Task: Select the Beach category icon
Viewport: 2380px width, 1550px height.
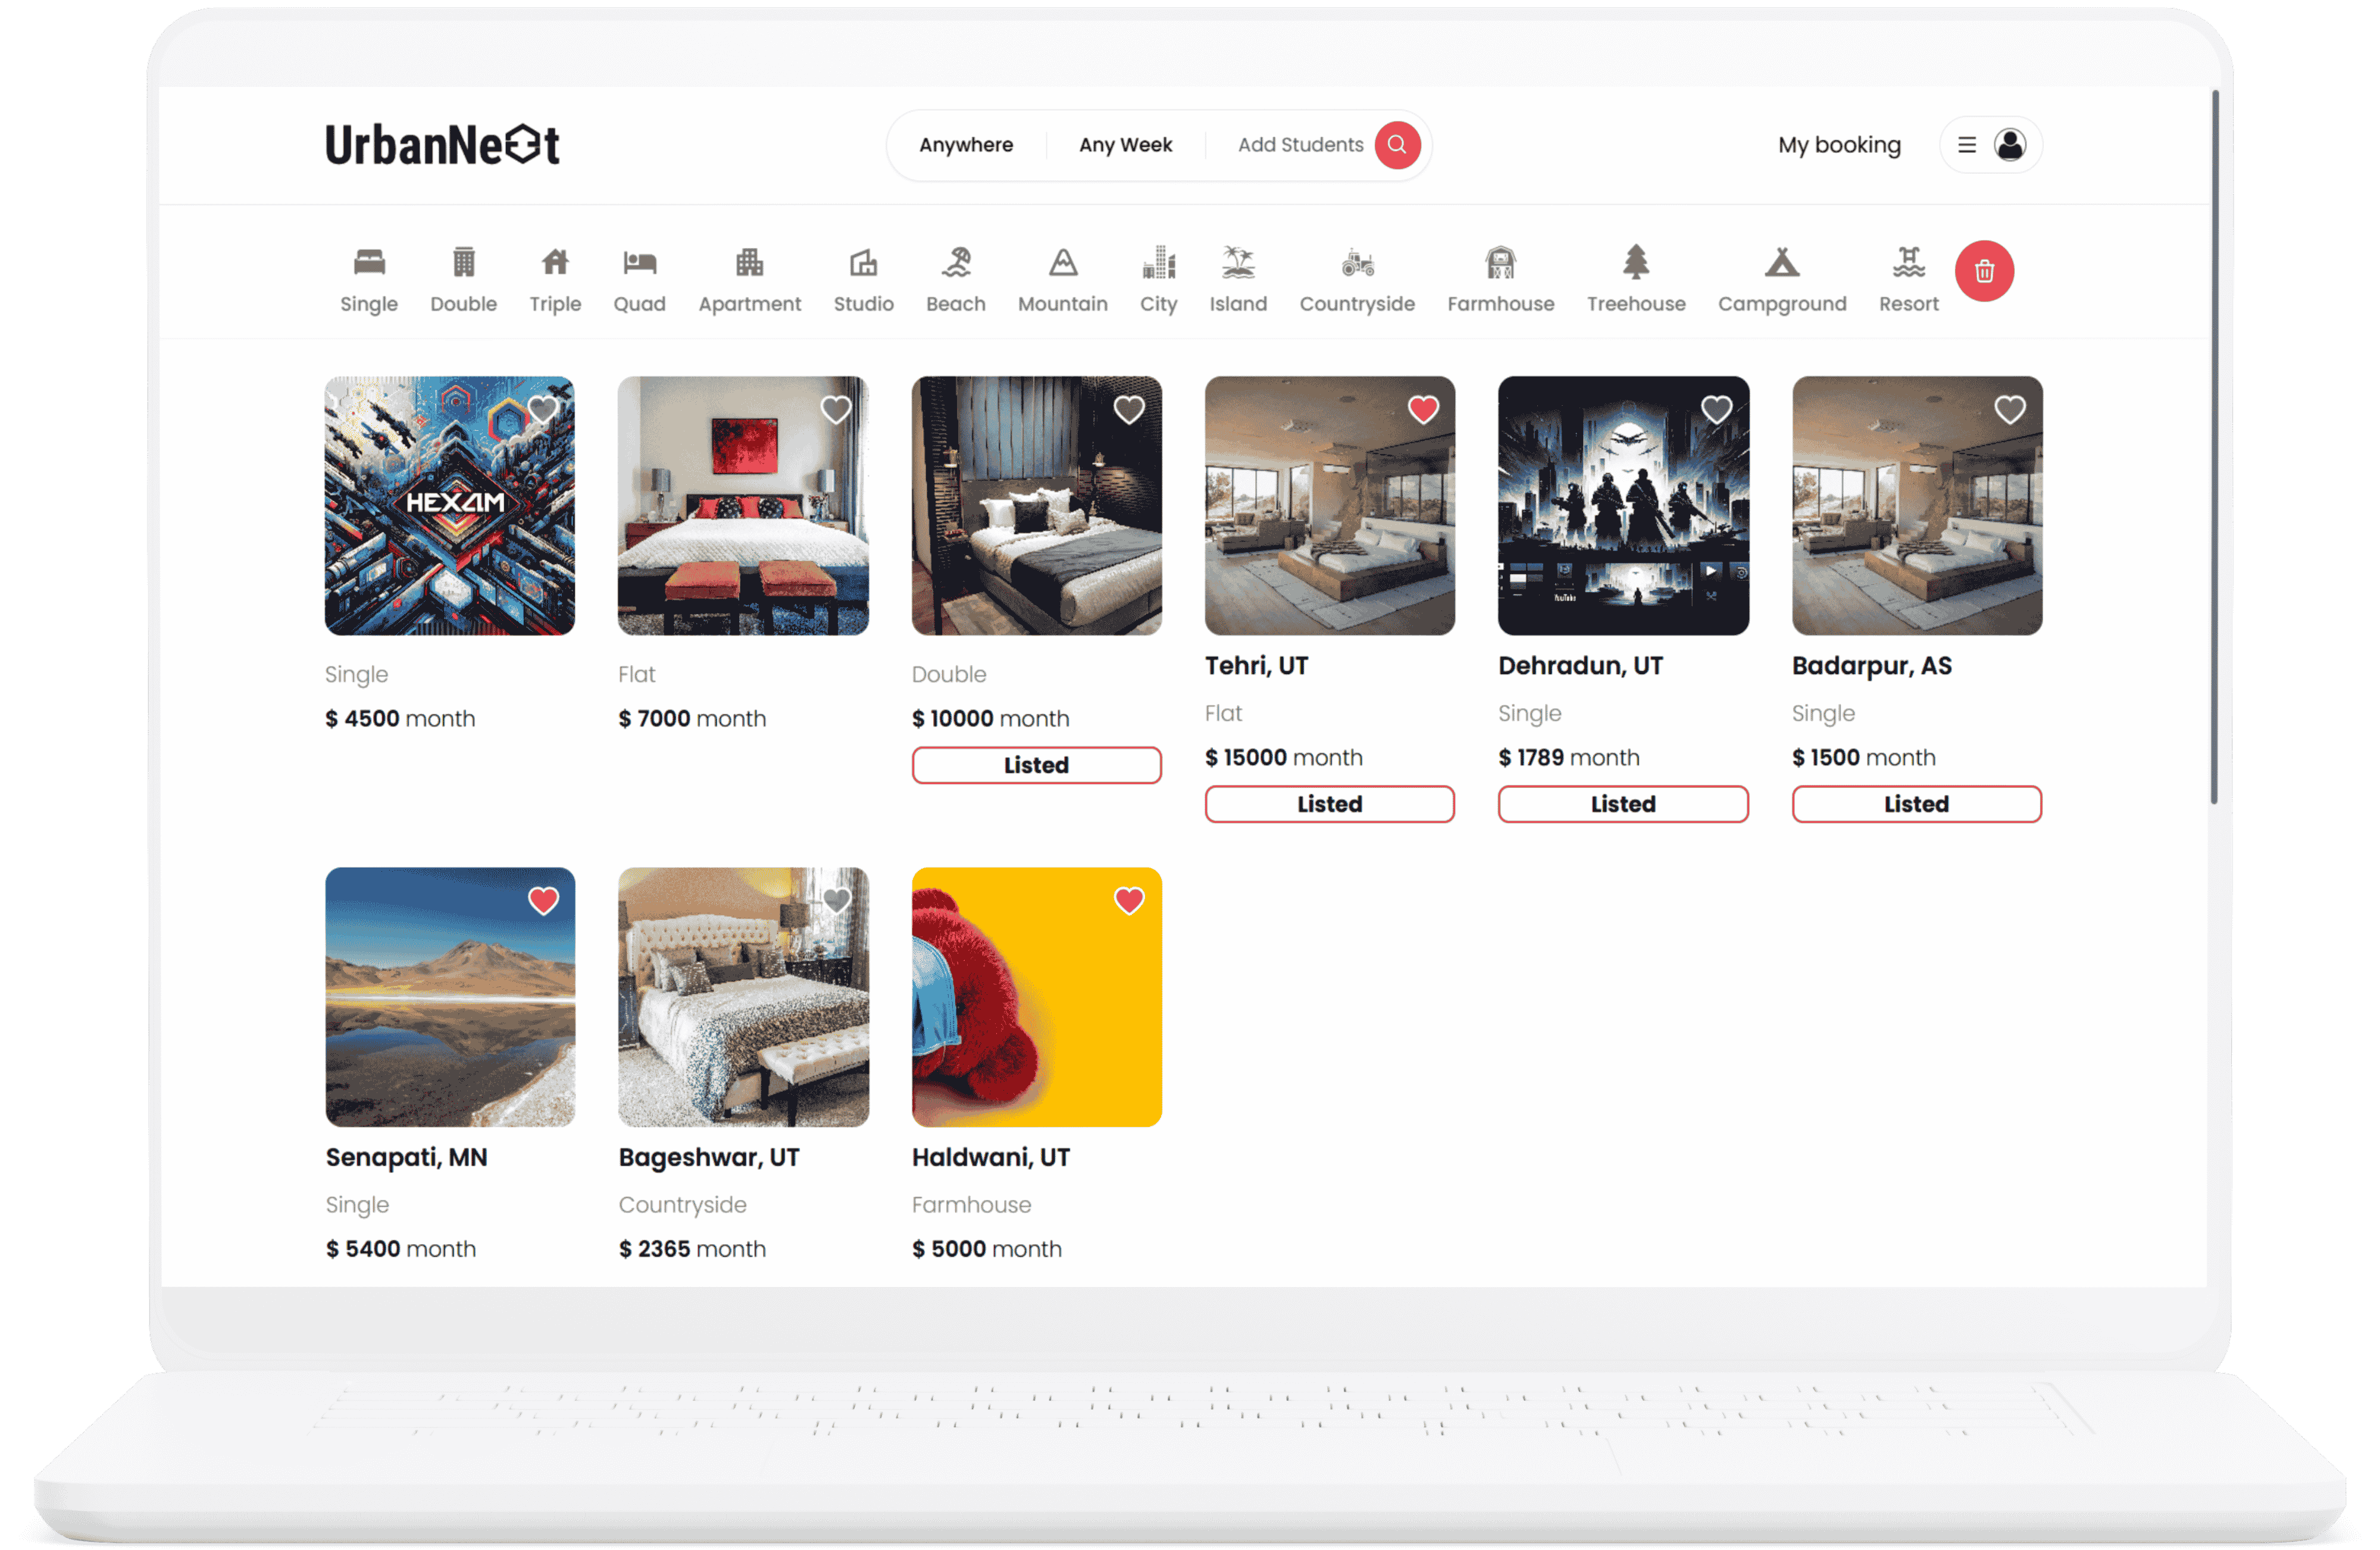Action: pos(955,263)
